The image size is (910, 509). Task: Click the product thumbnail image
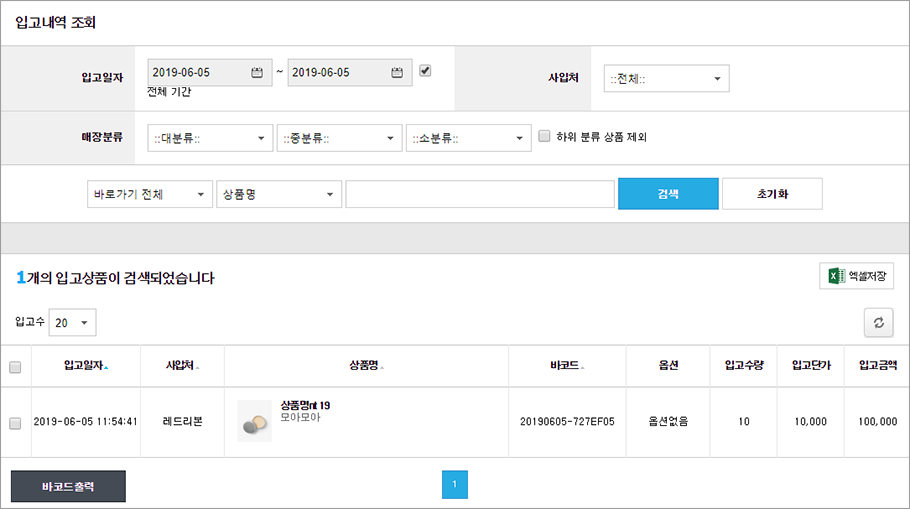(x=255, y=421)
